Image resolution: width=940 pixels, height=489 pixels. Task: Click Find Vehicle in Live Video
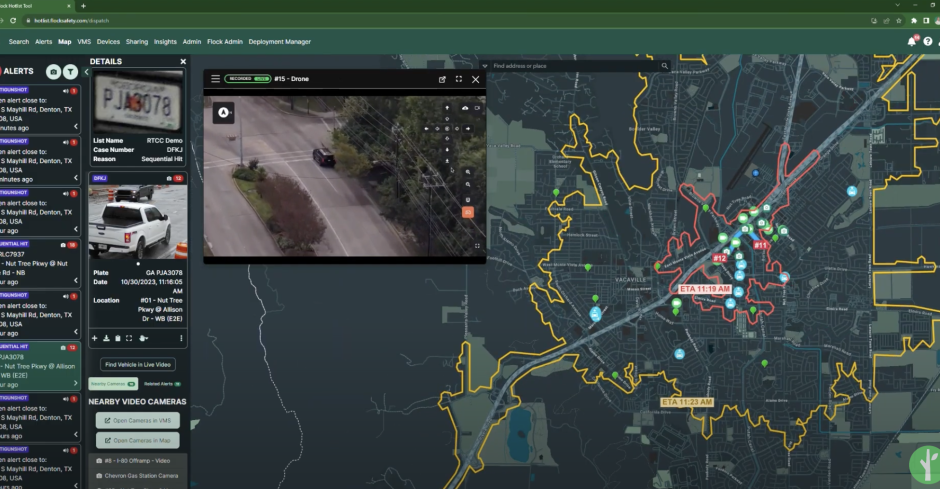click(138, 364)
